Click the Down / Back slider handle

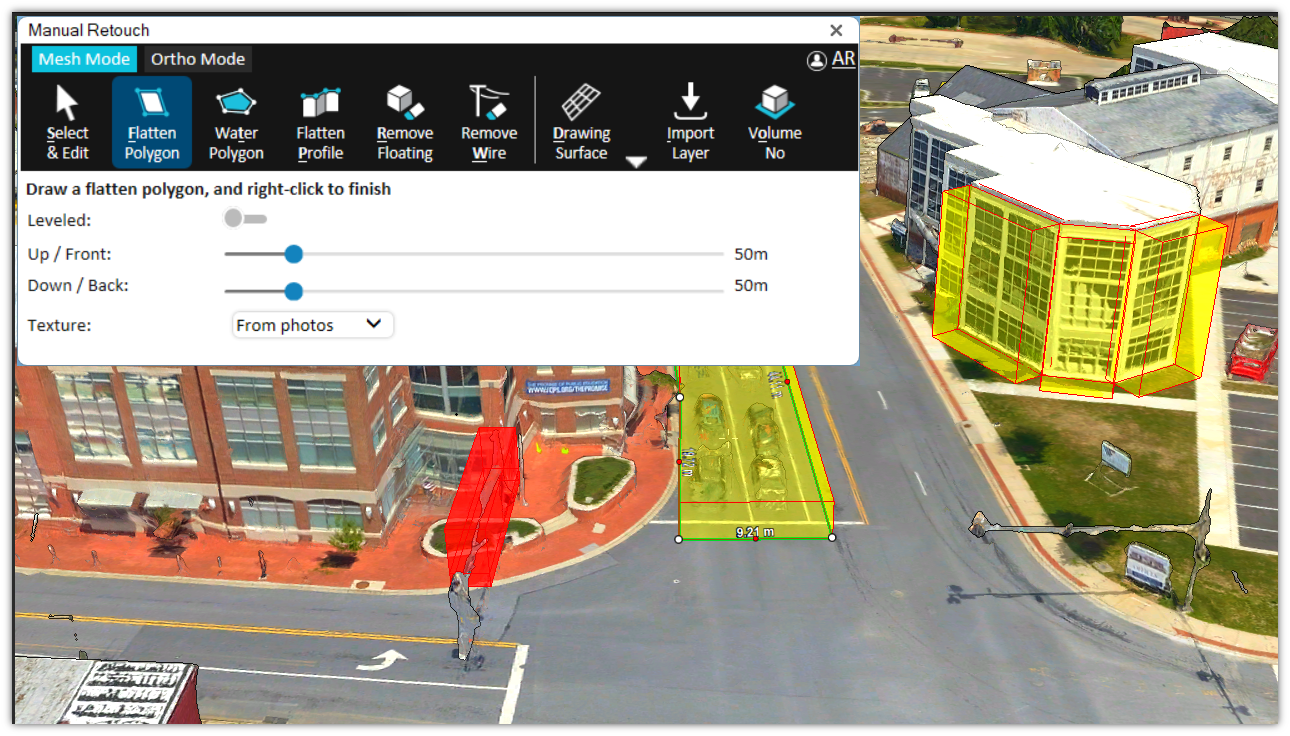293,291
